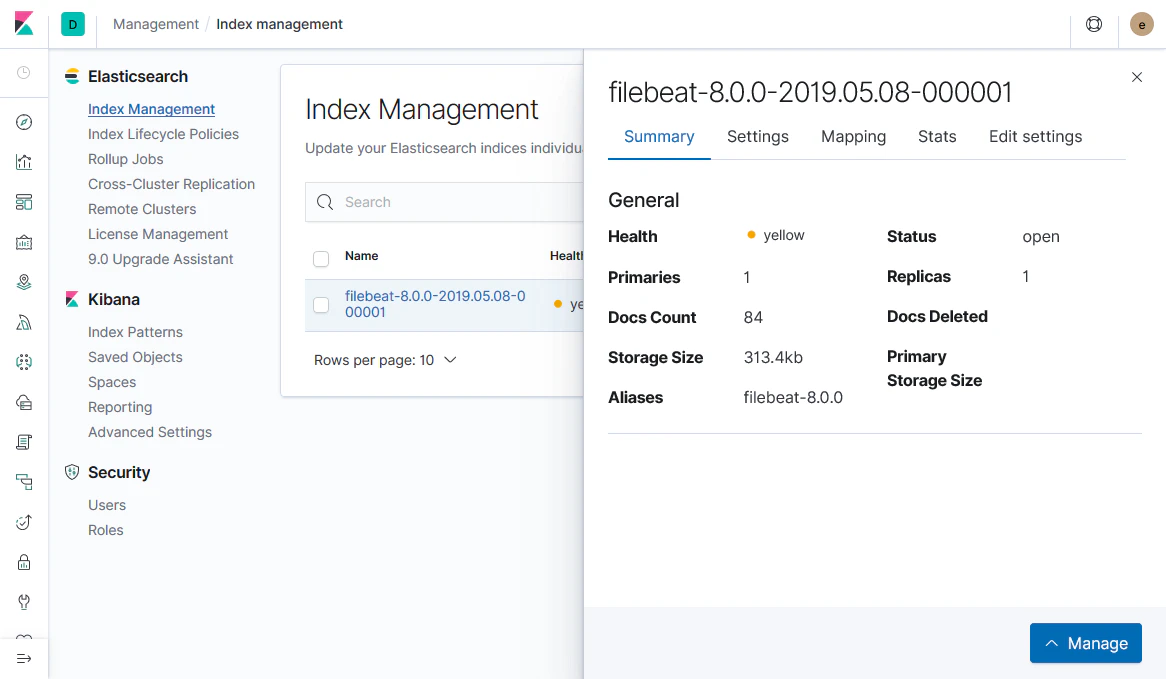Open Uptime via the checkmark arrow icon
Viewport: 1166px width, 679px height.
click(x=24, y=522)
